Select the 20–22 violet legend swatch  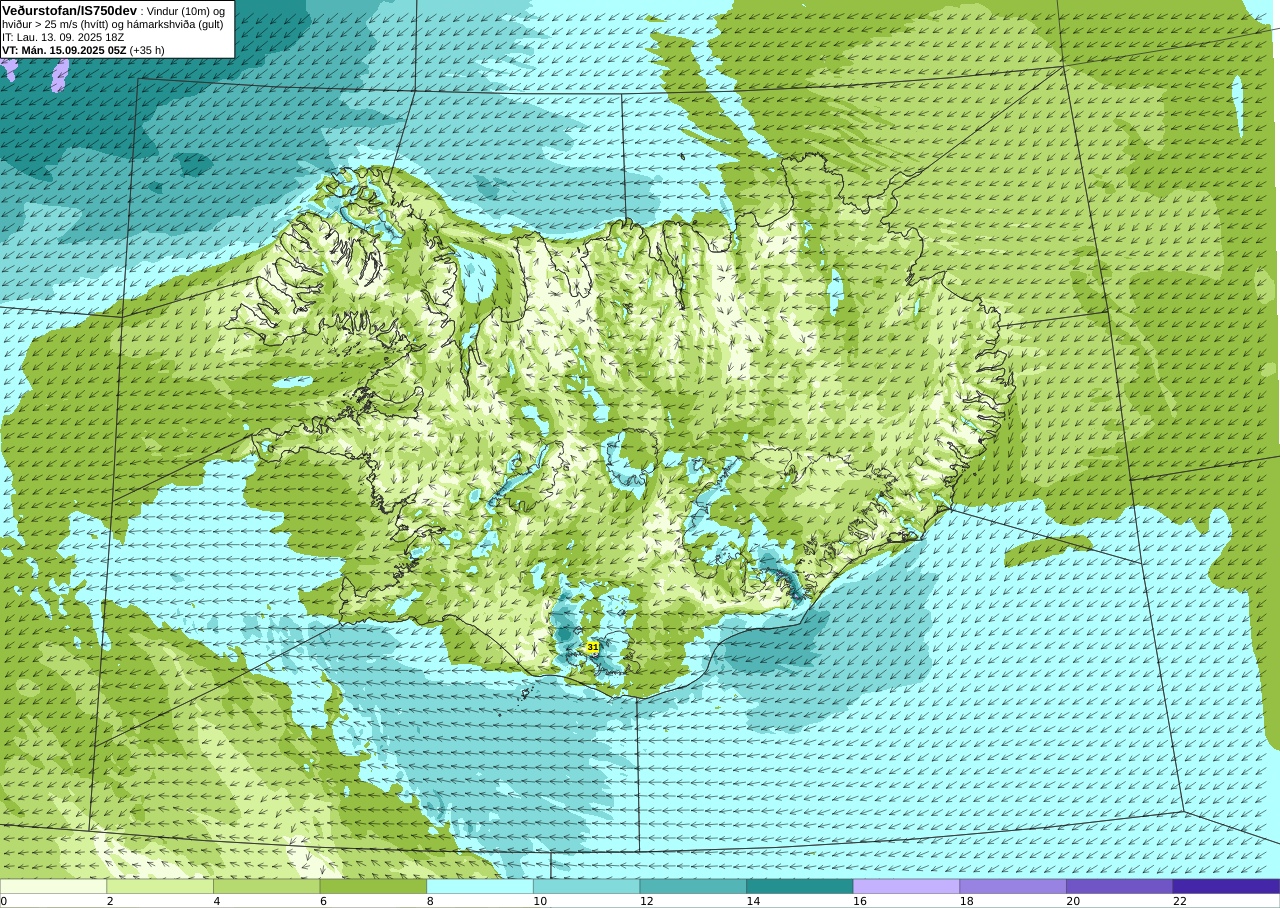pyautogui.click(x=1120, y=886)
